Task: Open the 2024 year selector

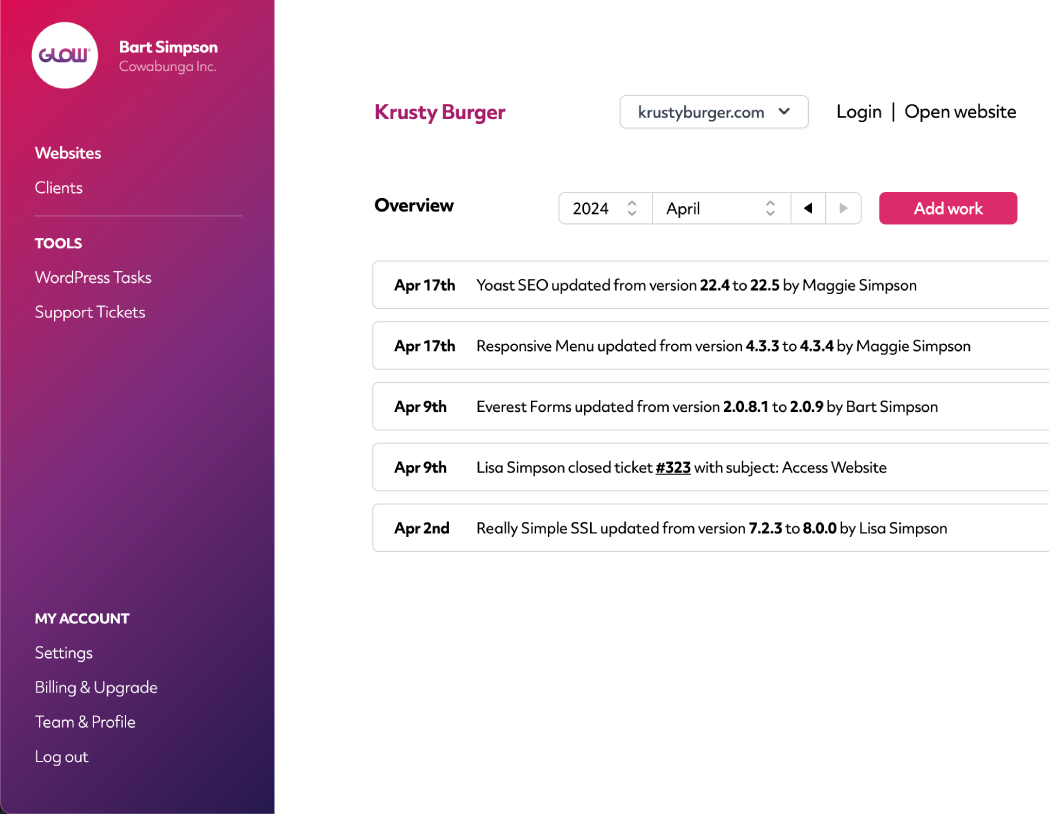Action: click(605, 208)
